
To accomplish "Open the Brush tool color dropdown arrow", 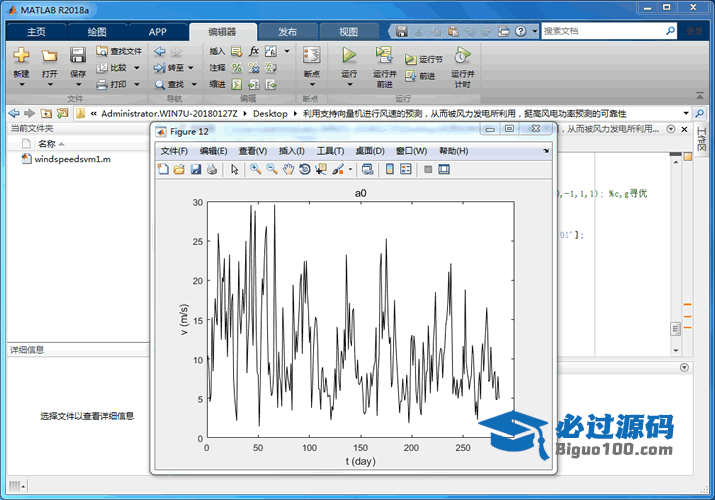I will (x=350, y=169).
